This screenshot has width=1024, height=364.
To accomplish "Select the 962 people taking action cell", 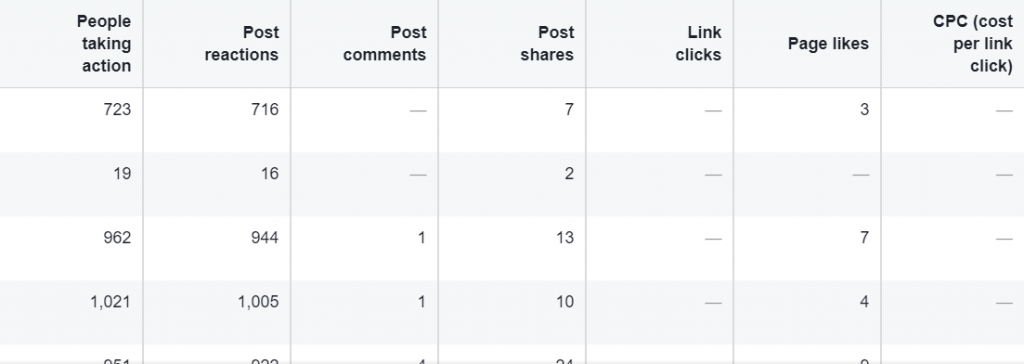I will click(x=117, y=237).
